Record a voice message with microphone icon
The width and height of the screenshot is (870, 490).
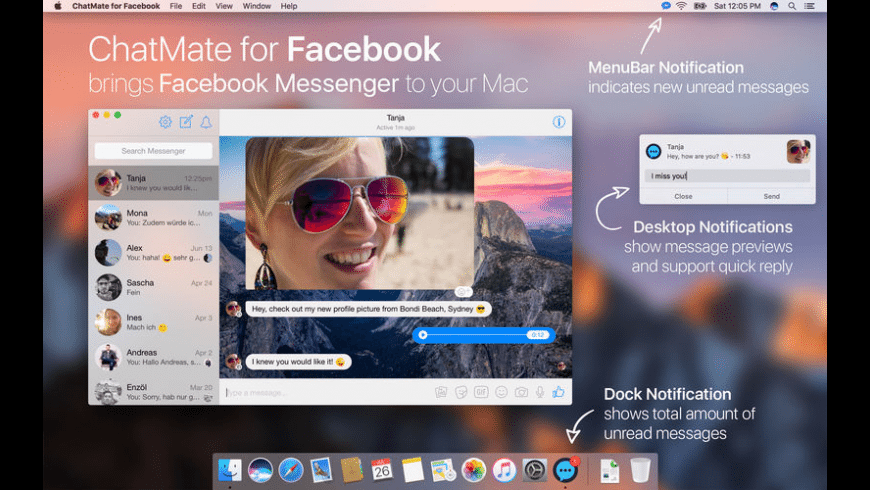[540, 392]
